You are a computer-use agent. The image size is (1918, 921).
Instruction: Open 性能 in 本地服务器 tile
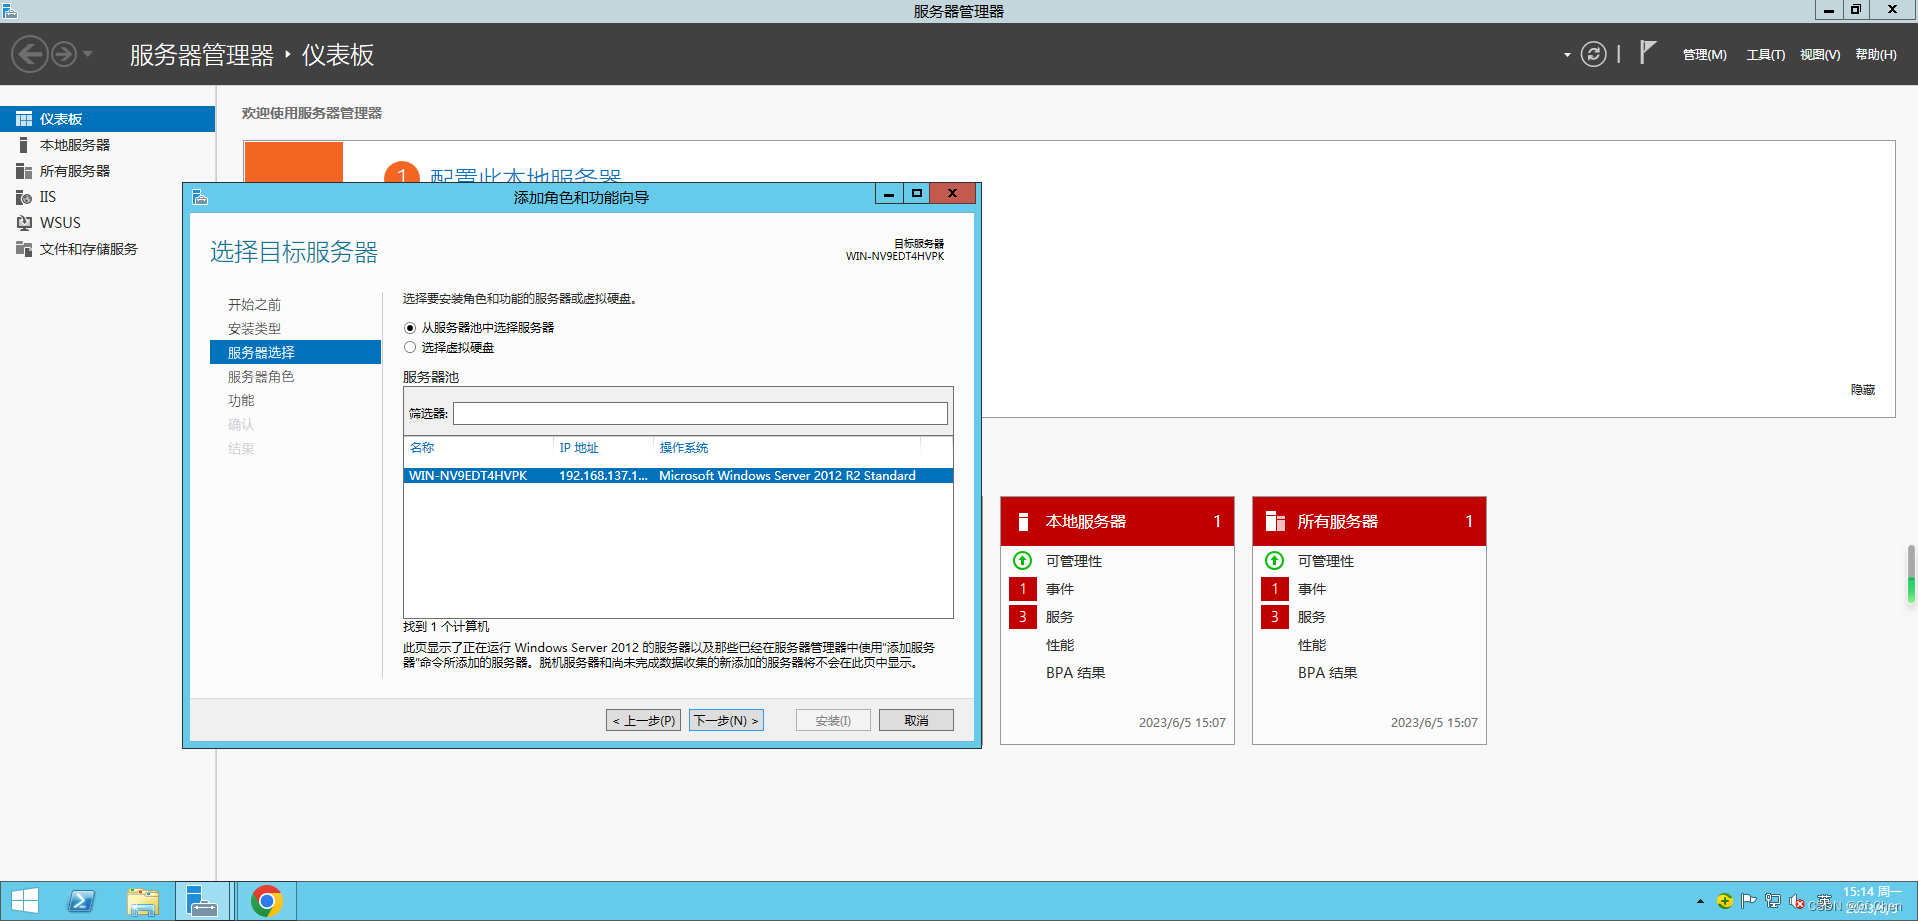[1060, 645]
